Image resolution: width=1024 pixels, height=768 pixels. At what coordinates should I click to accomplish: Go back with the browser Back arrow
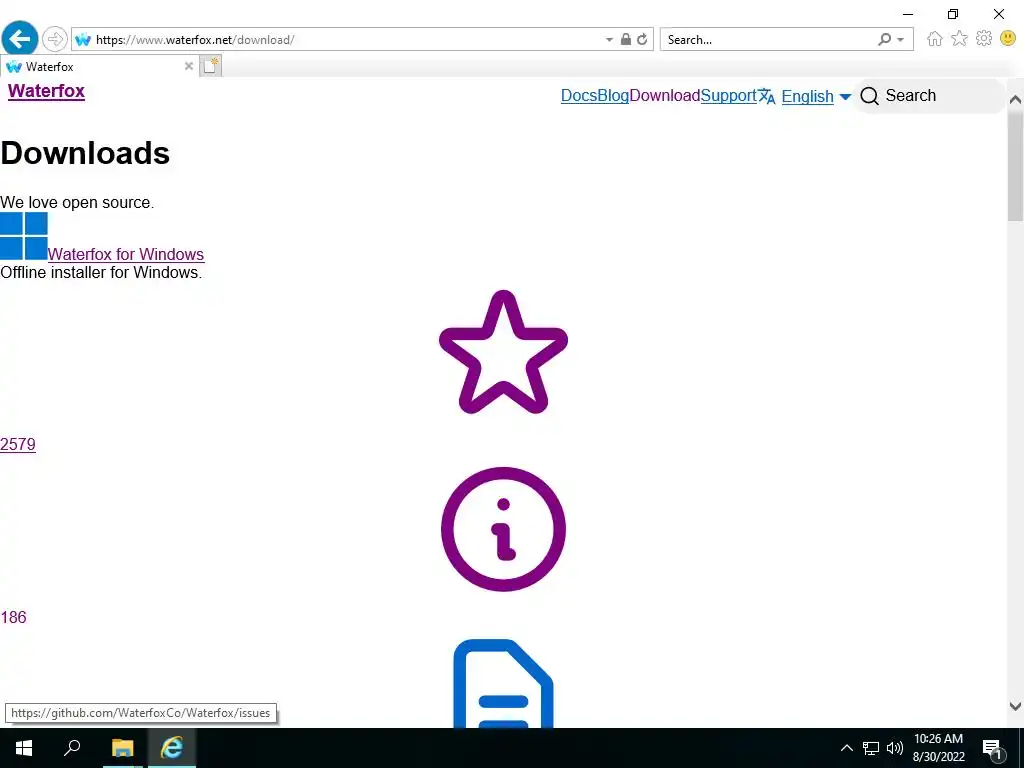tap(20, 39)
